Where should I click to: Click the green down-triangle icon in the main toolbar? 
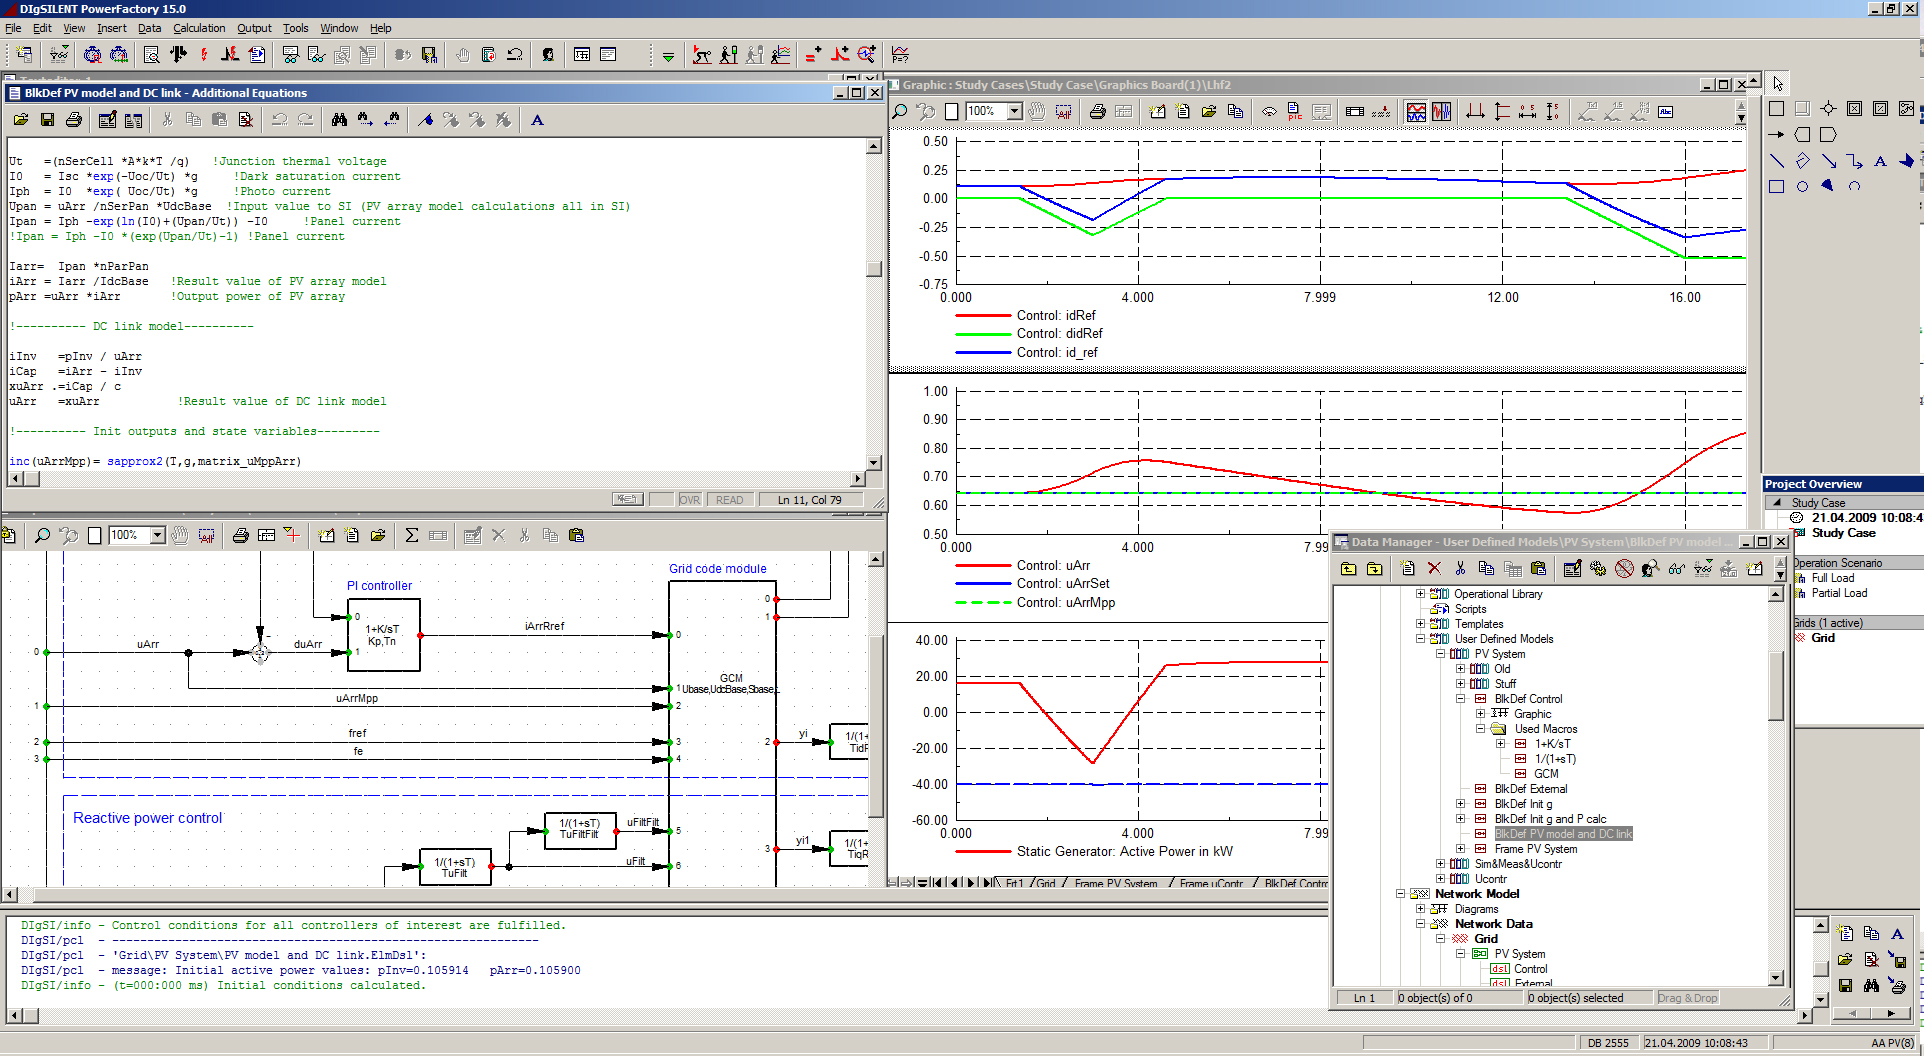(x=668, y=56)
